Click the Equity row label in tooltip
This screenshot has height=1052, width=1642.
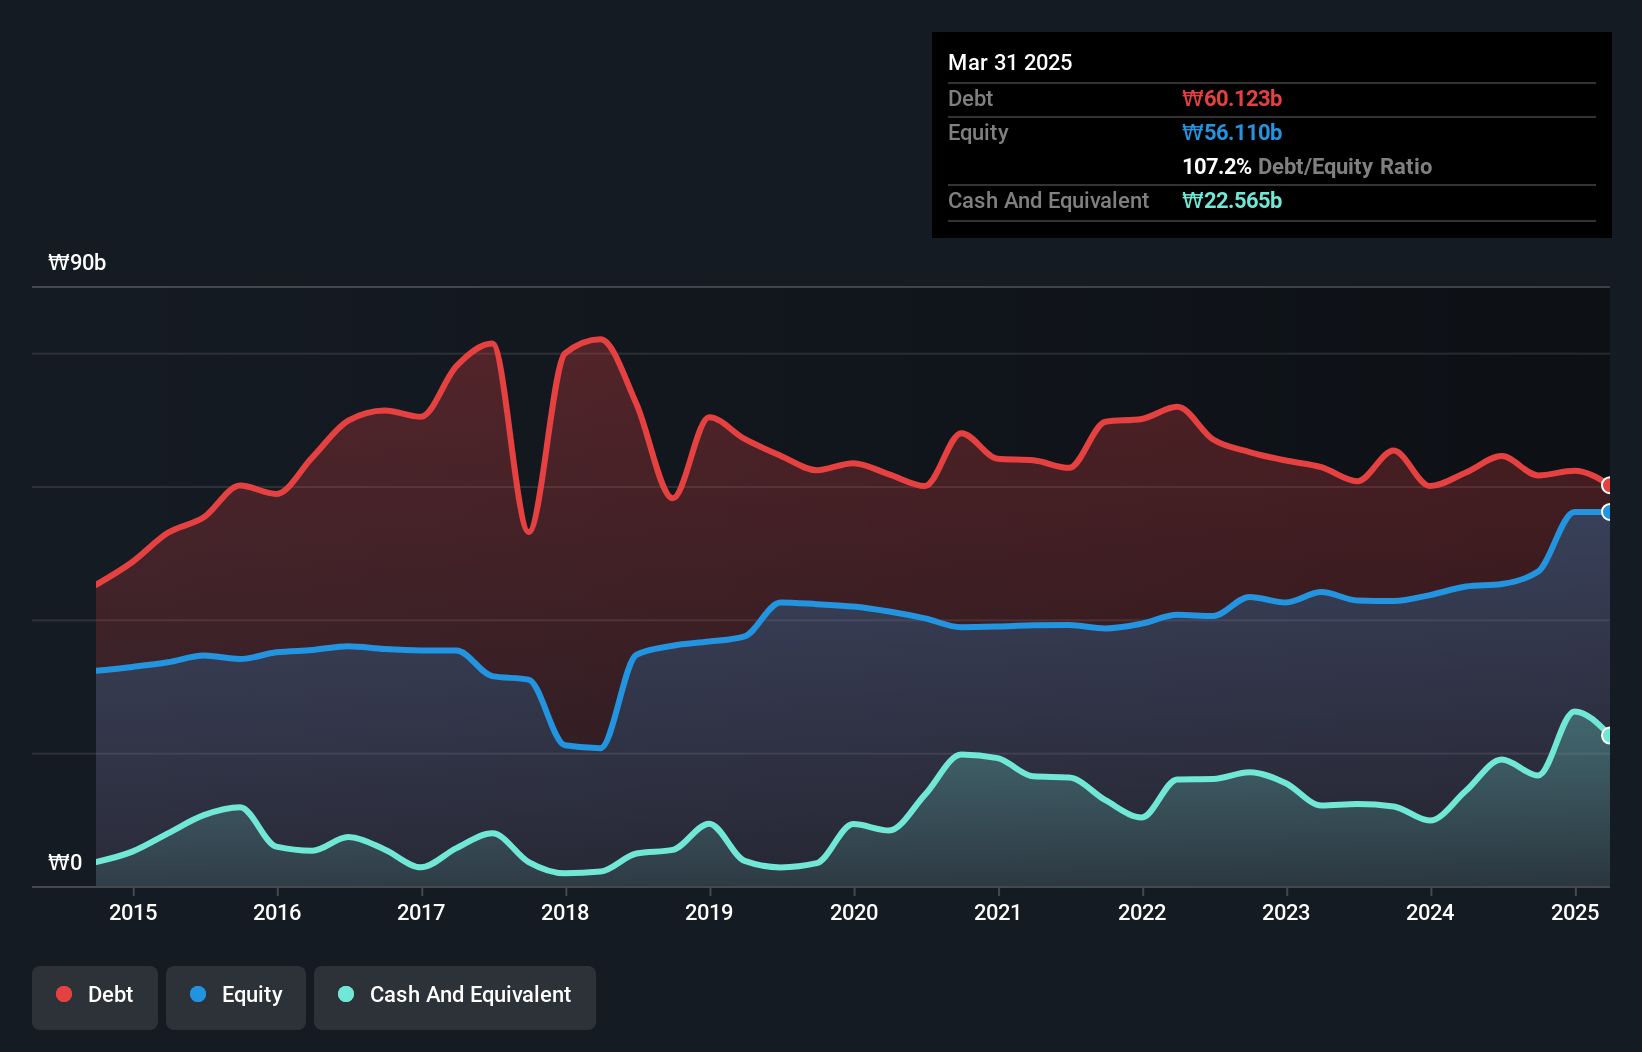978,132
